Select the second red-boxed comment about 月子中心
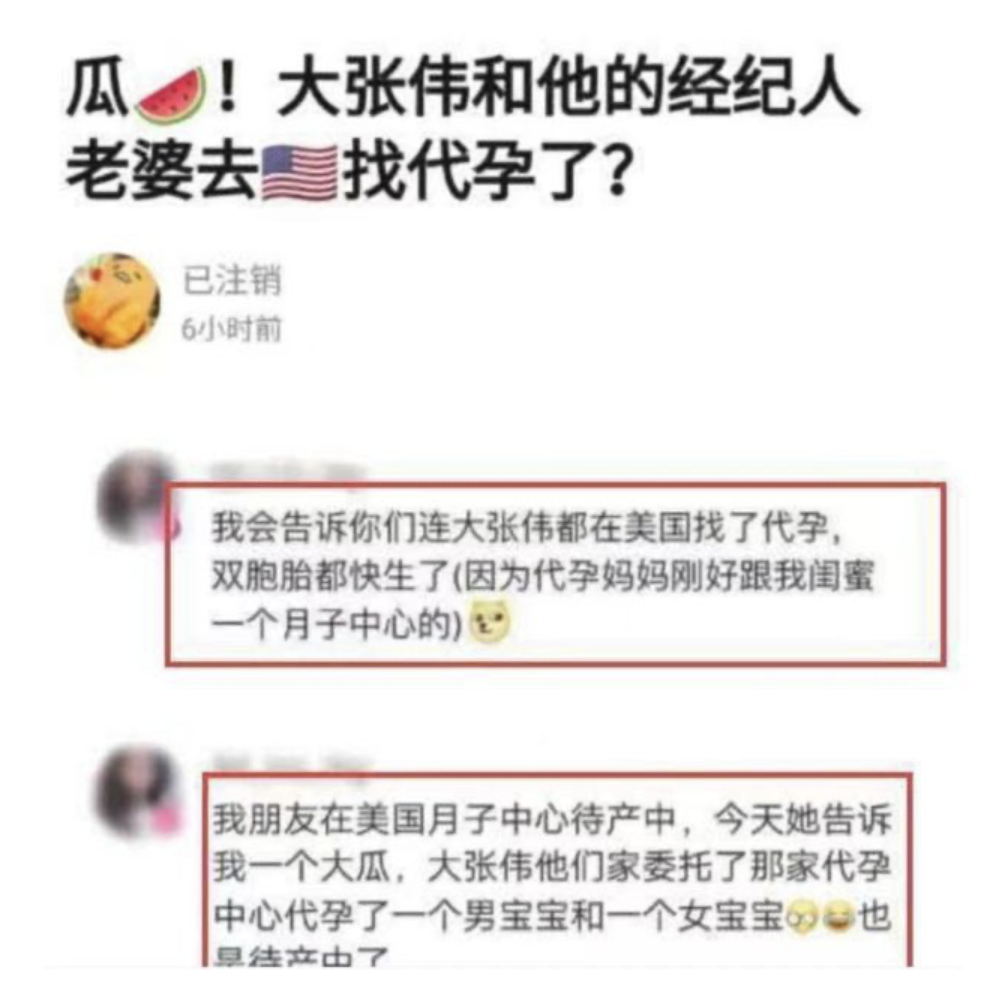 pos(557,869)
